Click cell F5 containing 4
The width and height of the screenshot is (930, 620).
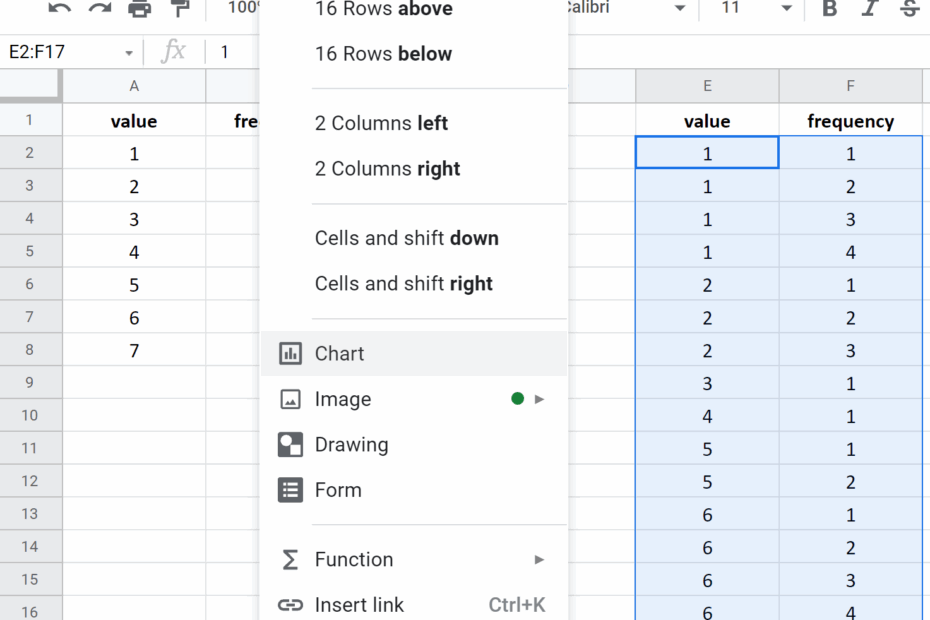[x=851, y=252]
